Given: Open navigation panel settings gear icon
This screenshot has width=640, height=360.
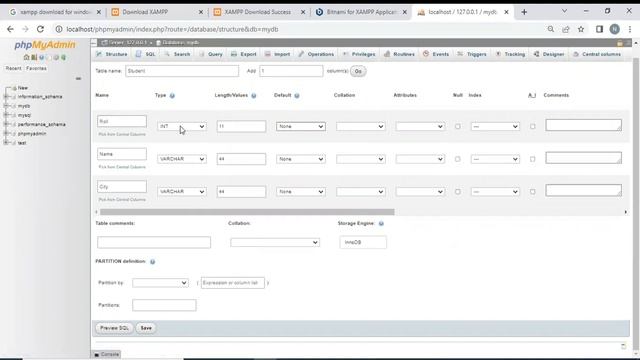Looking at the screenshot, I should pos(56,58).
